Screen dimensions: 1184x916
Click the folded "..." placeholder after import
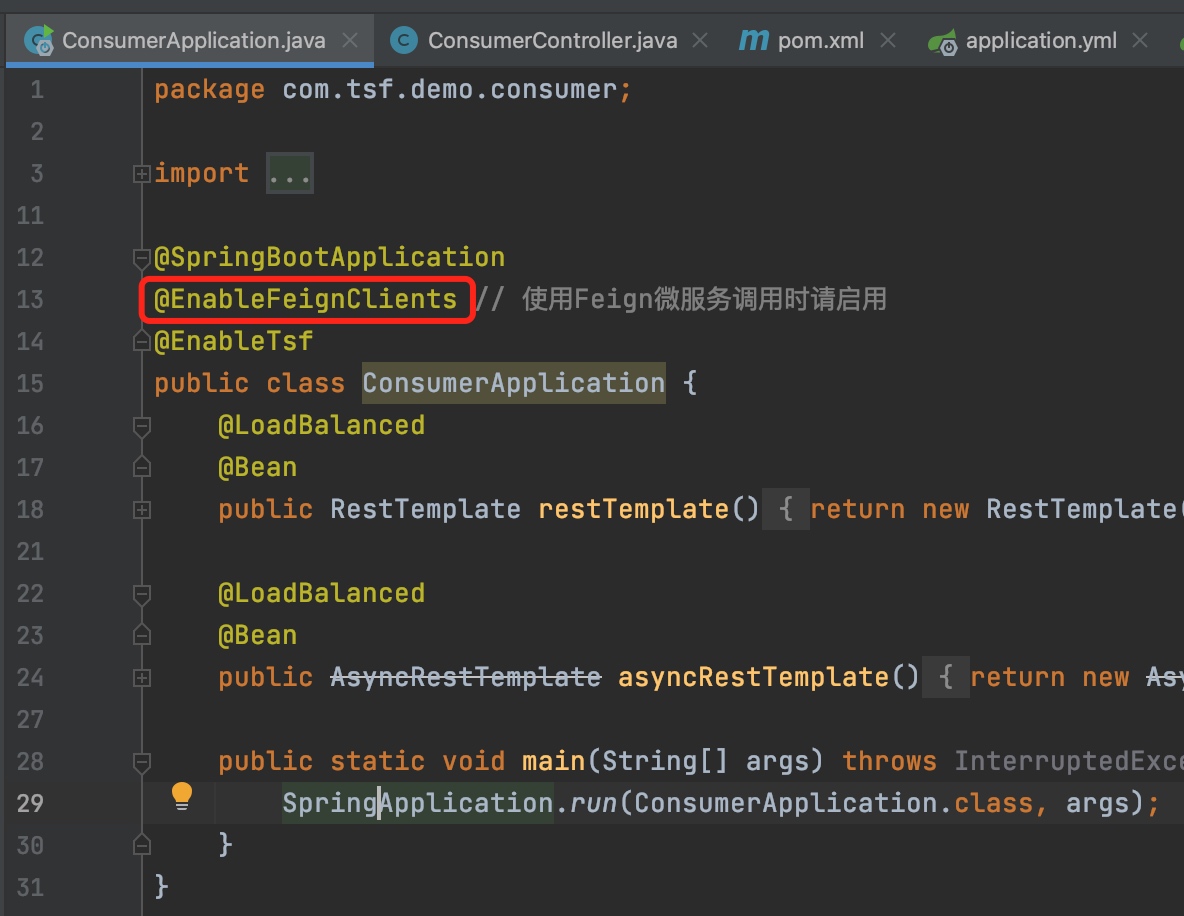tap(290, 174)
